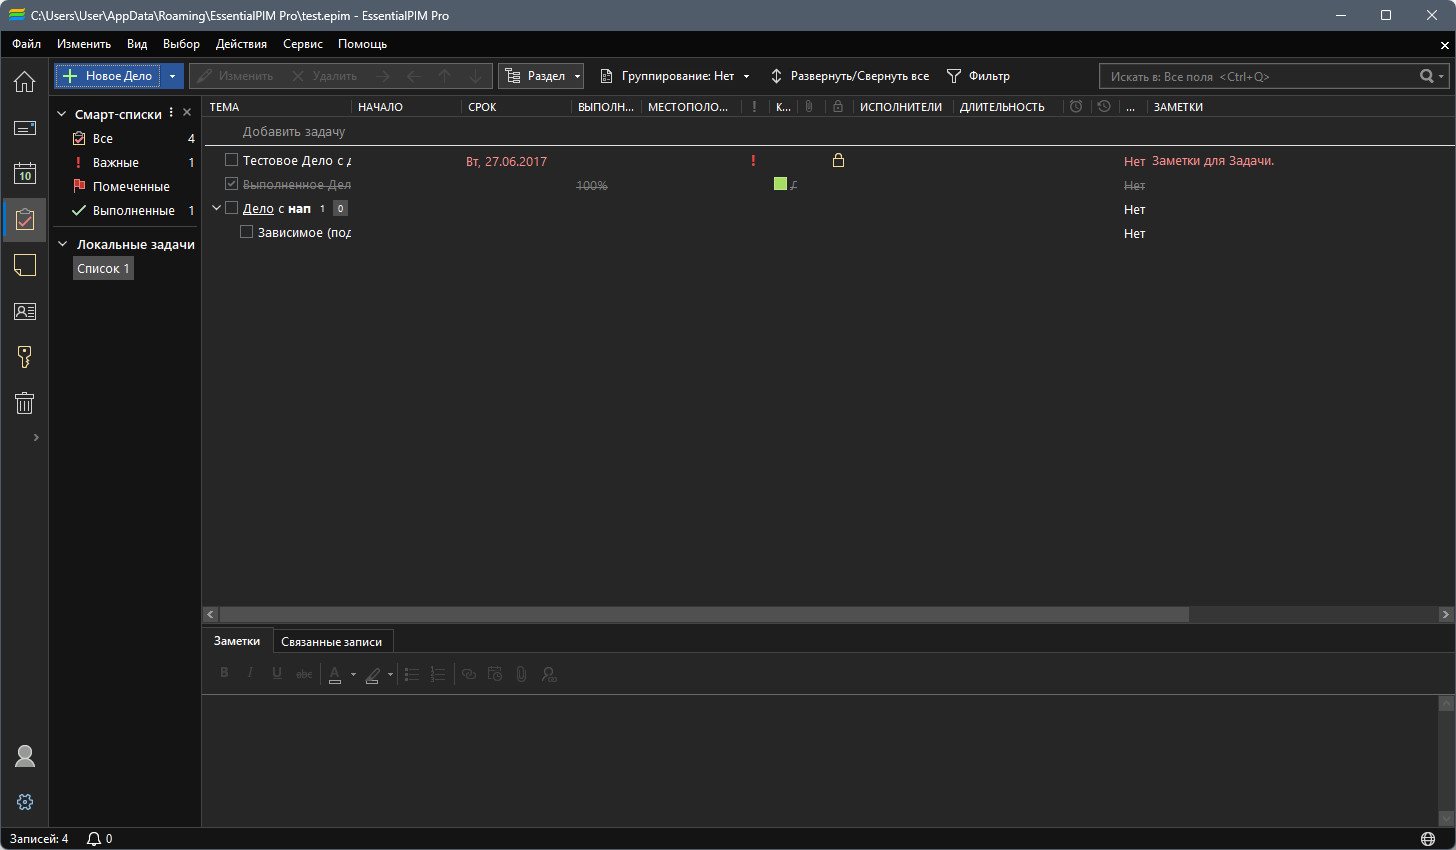
Task: Open the Calendar module in sidebar
Action: click(x=24, y=173)
